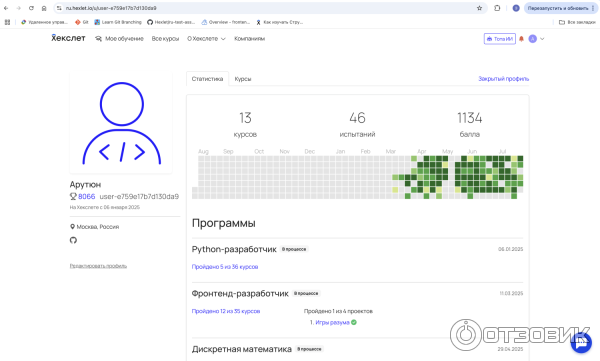Open the browser extensions puzzle icon
Screen dimensions: 600x361
[497, 8]
